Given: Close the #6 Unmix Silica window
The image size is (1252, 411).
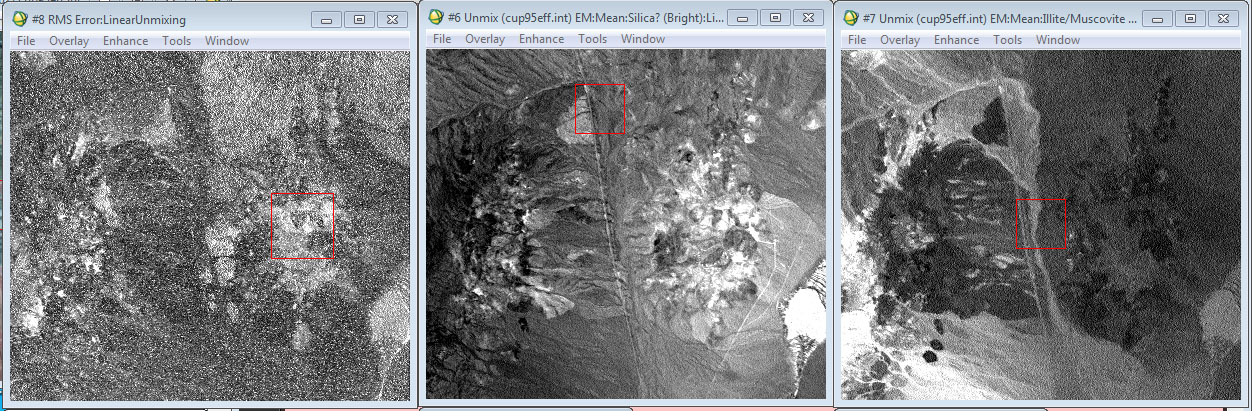Looking at the screenshot, I should [x=810, y=17].
